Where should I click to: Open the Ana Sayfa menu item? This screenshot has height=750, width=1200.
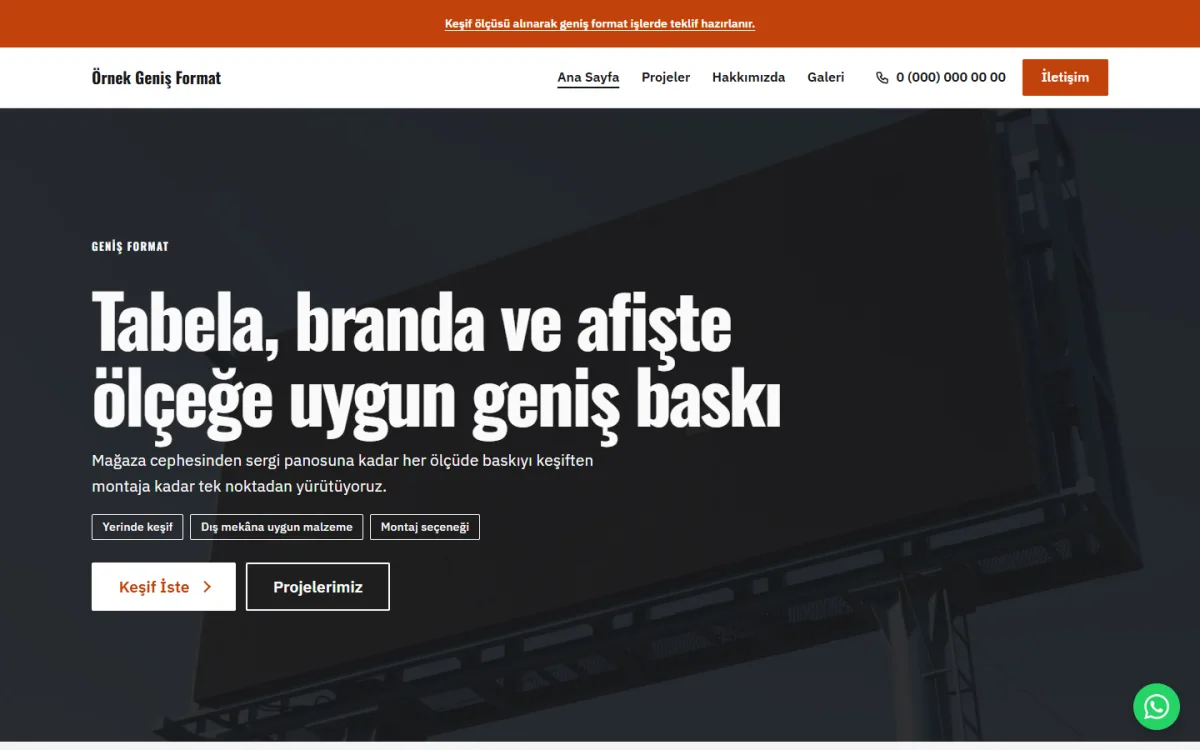[x=588, y=77]
